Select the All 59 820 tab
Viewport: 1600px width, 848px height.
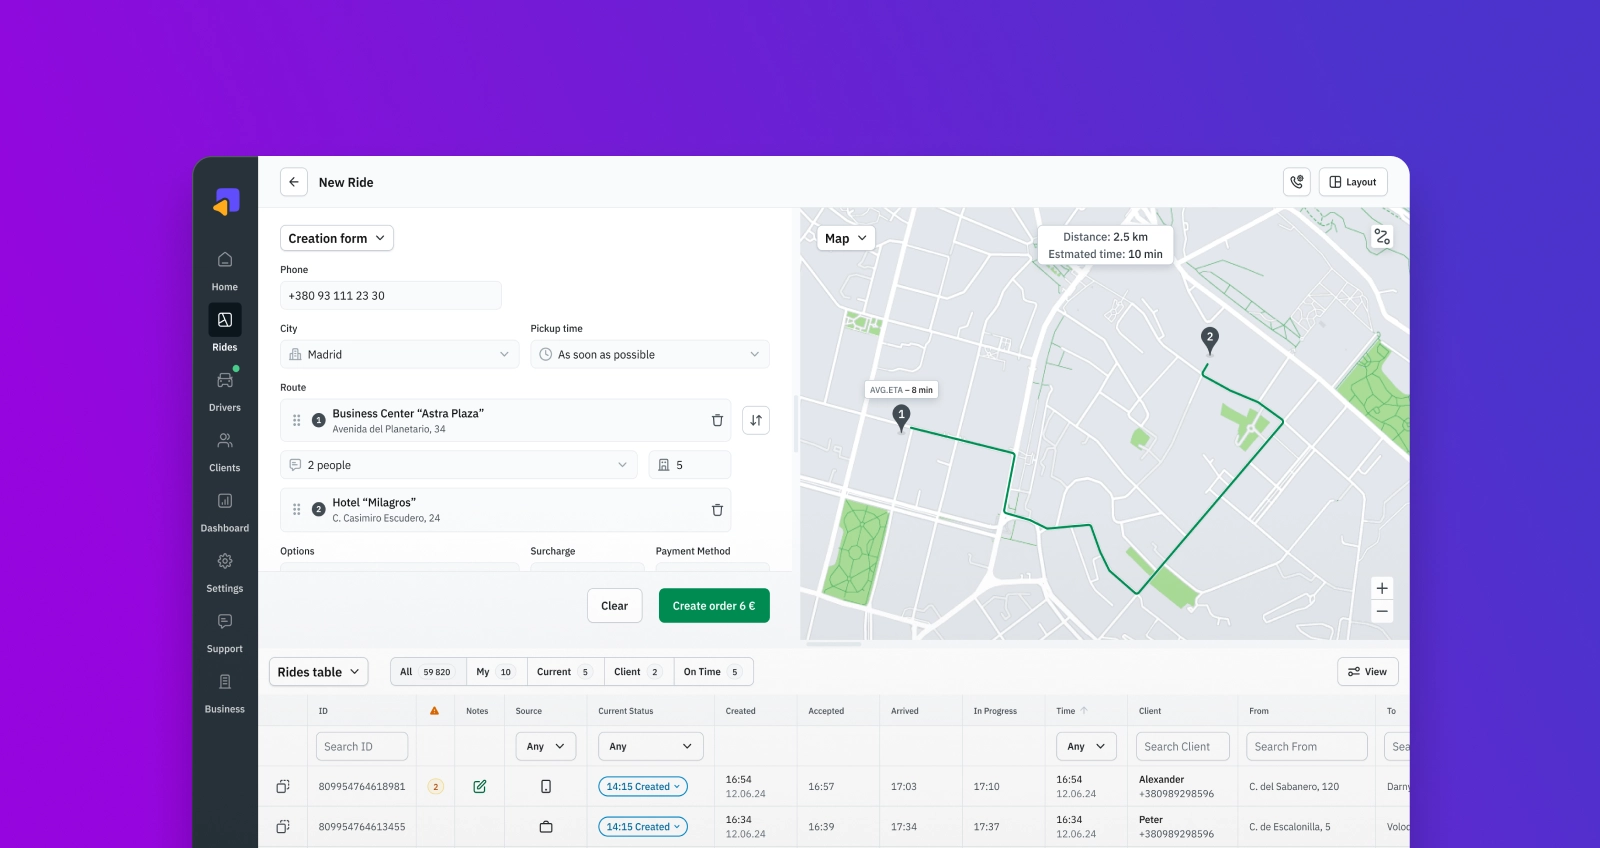pyautogui.click(x=428, y=672)
